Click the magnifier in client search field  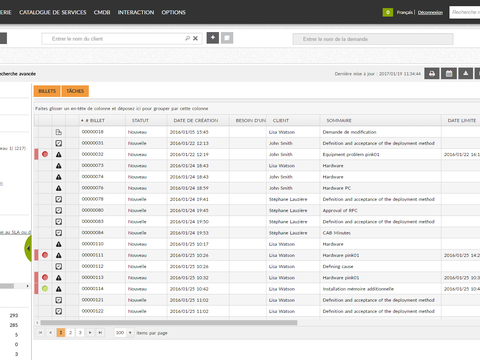[188, 38]
